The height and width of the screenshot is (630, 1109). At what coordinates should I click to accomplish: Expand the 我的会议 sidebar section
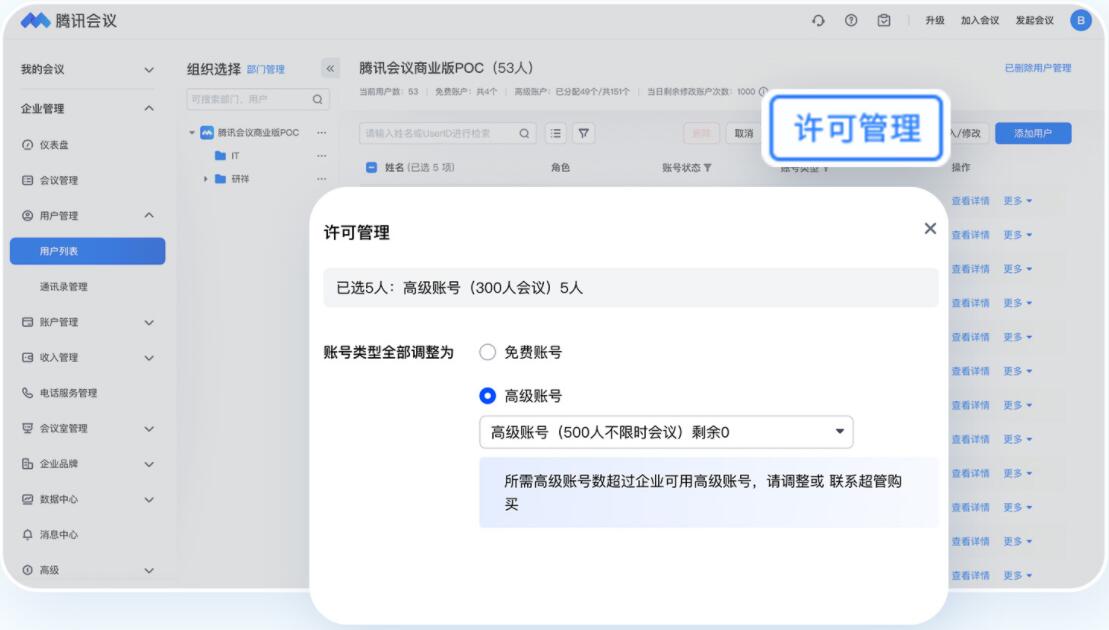(x=149, y=70)
